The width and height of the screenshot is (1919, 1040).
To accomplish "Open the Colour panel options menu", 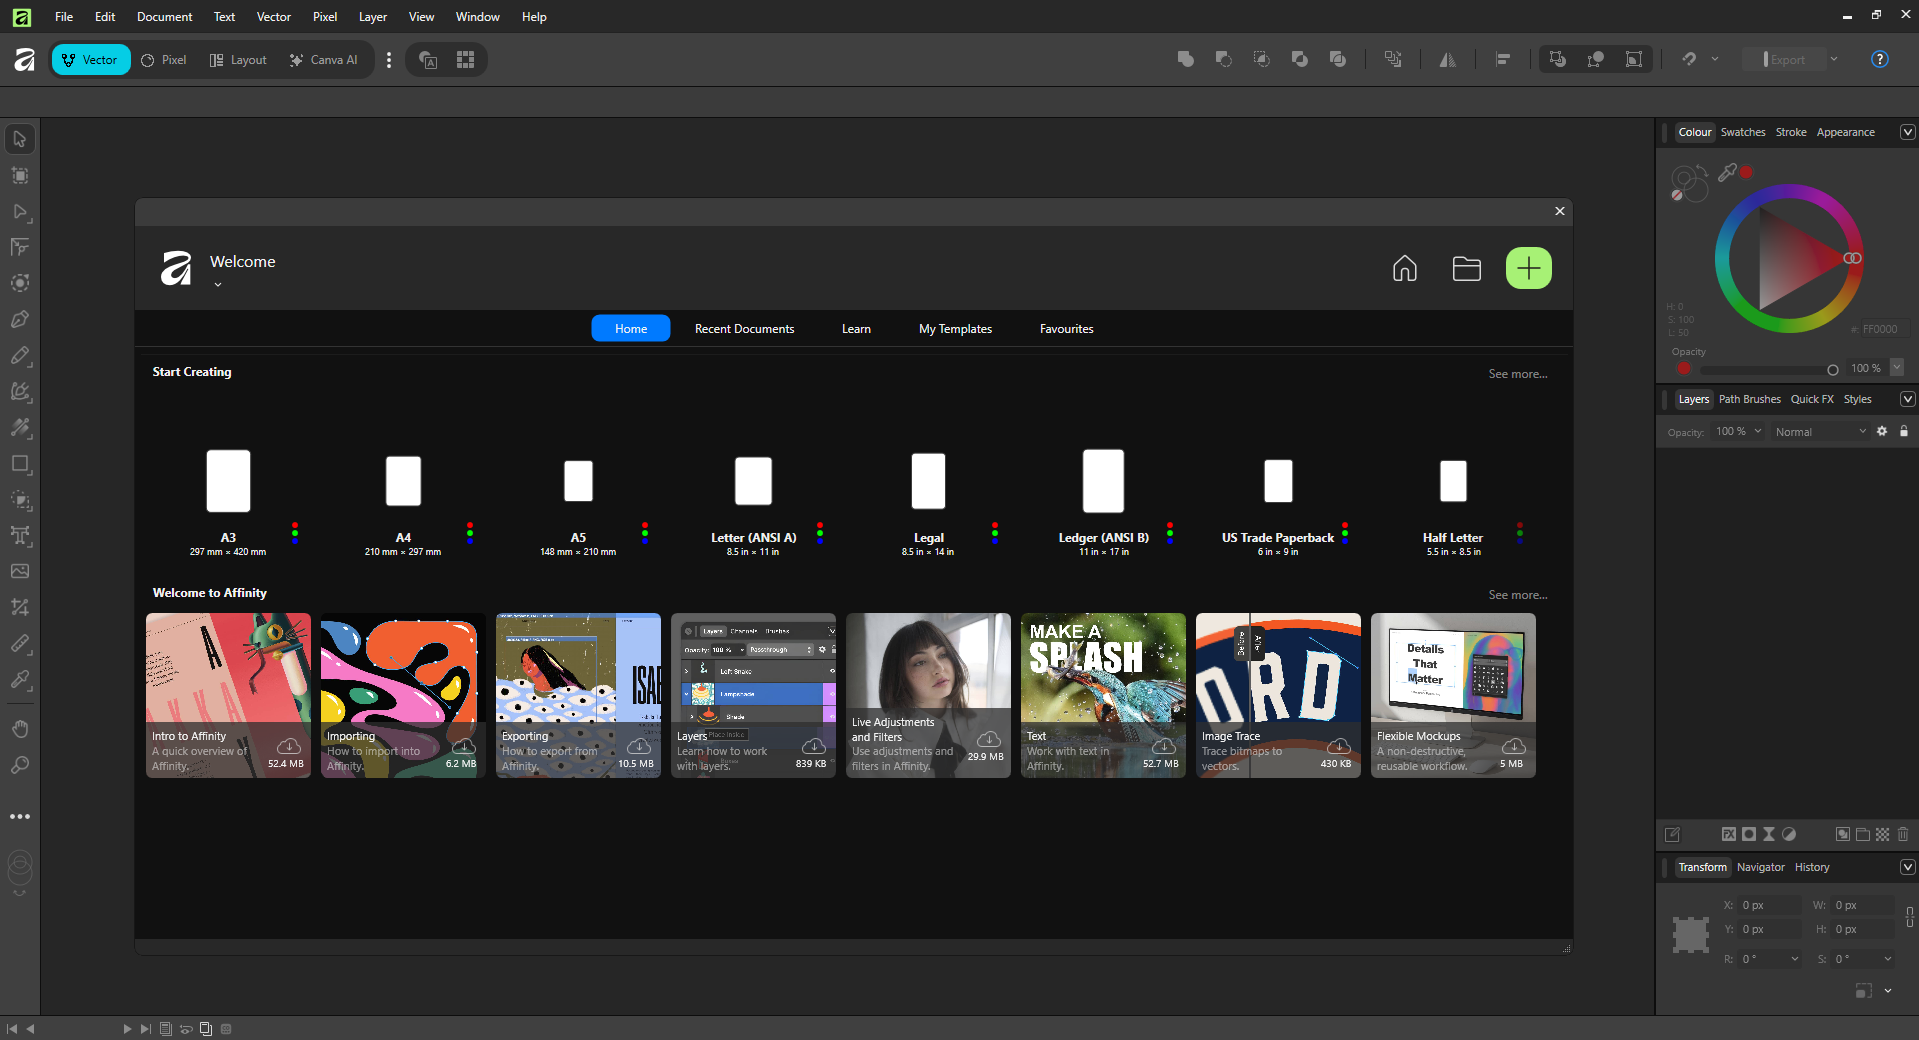I will 1907,132.
